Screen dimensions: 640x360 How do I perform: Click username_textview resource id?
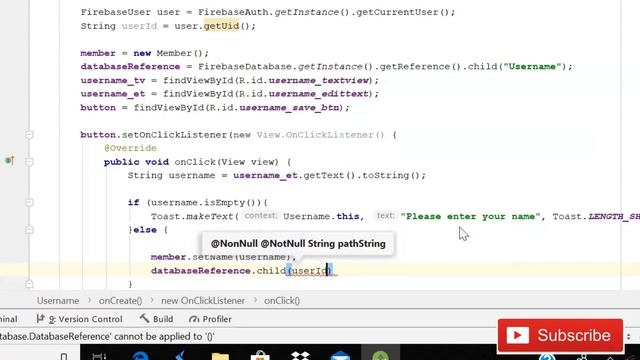[318, 80]
